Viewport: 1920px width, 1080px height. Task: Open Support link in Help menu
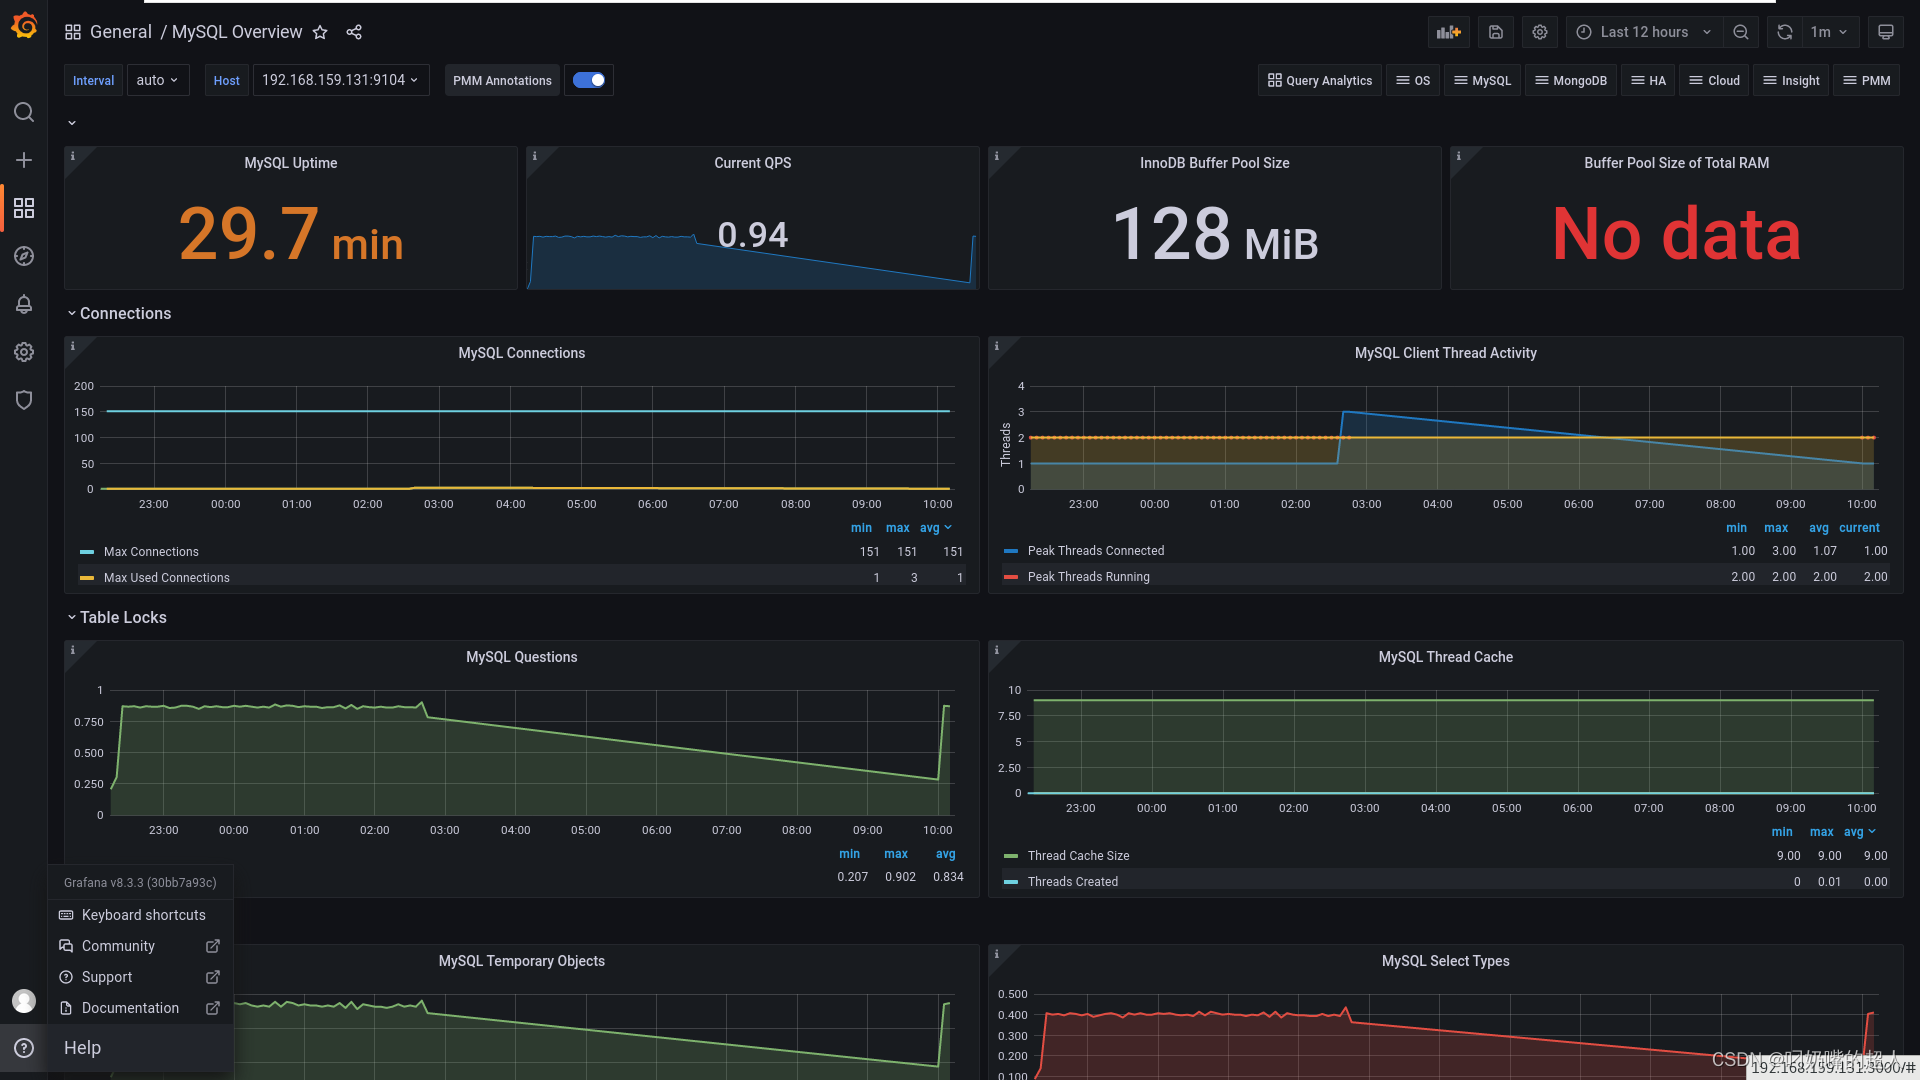tap(141, 977)
